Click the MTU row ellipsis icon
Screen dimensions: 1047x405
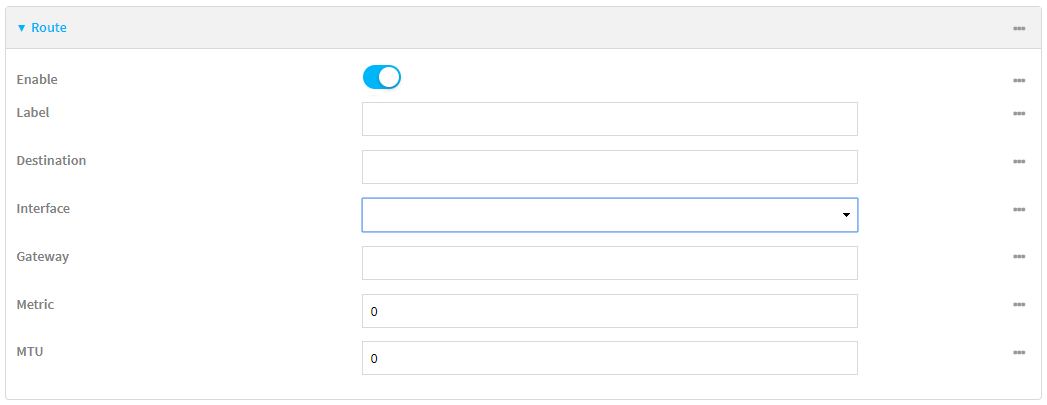pyautogui.click(x=1018, y=353)
